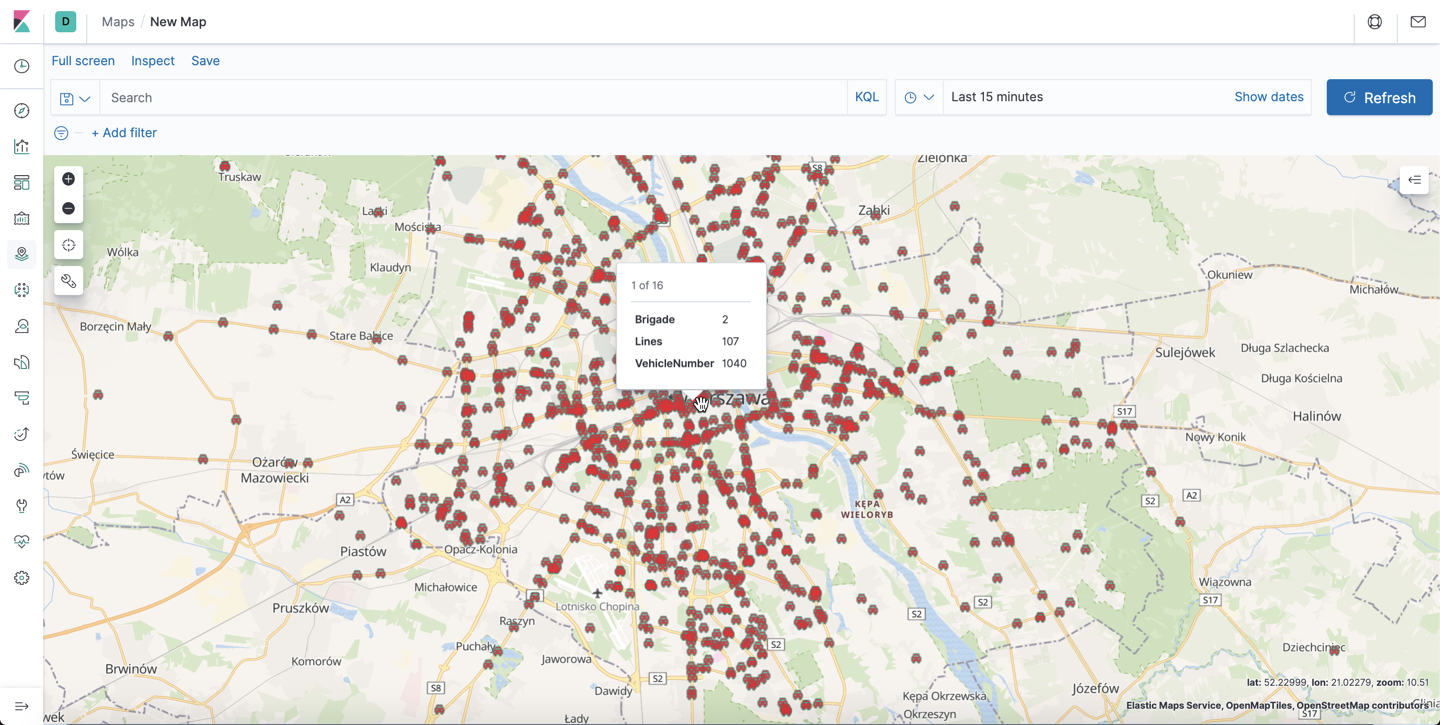Focus the Search query field
The height and width of the screenshot is (725, 1440).
point(473,98)
